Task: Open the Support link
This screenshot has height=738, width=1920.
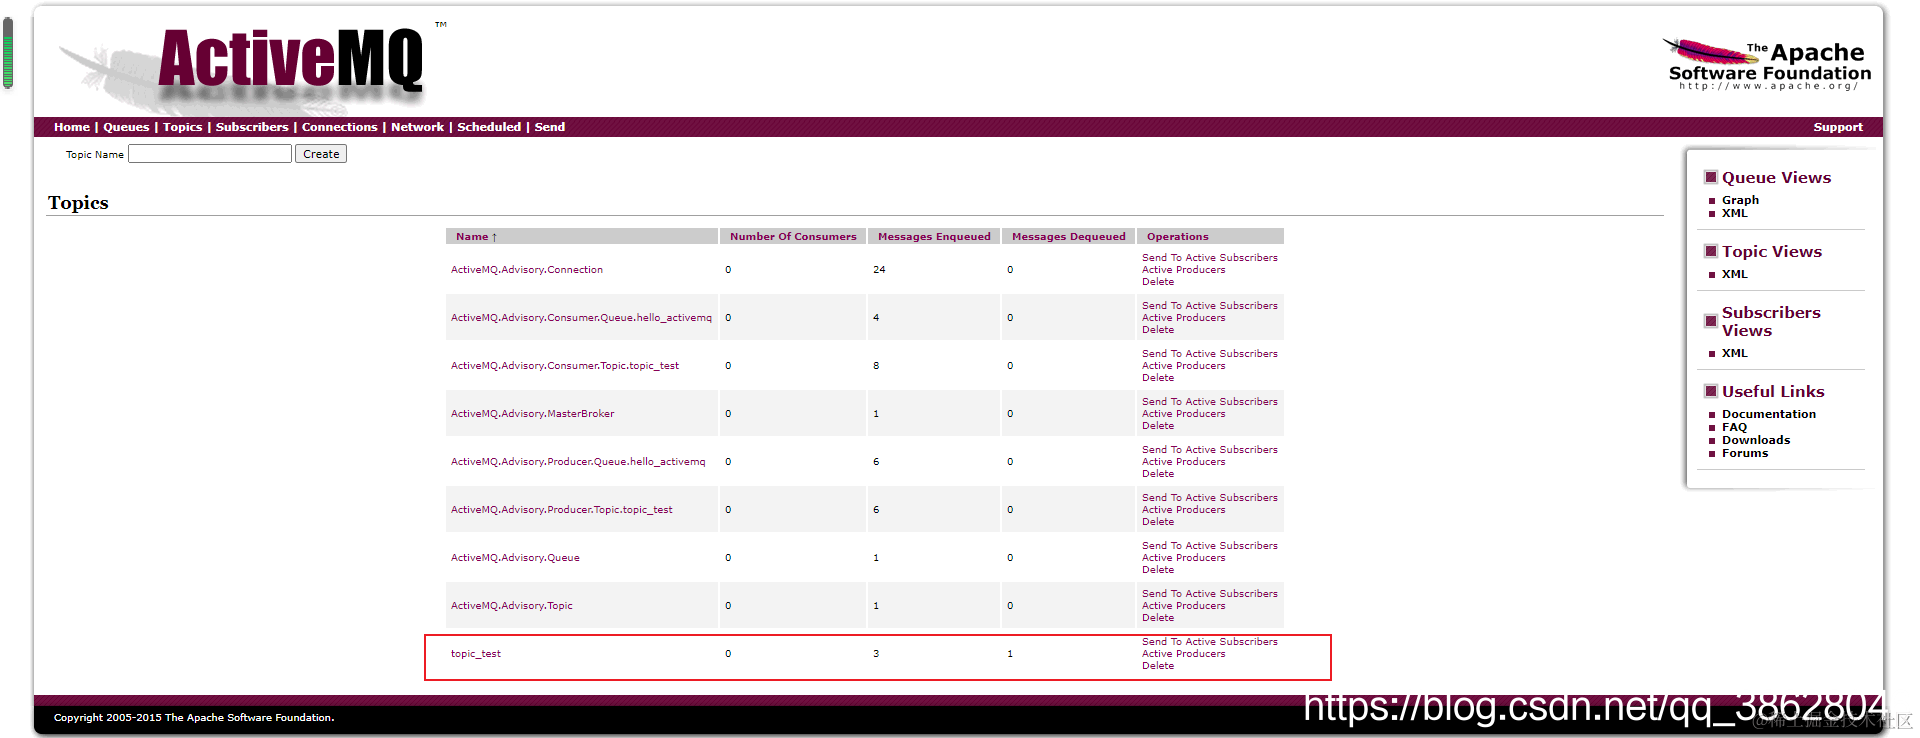Action: (1838, 127)
